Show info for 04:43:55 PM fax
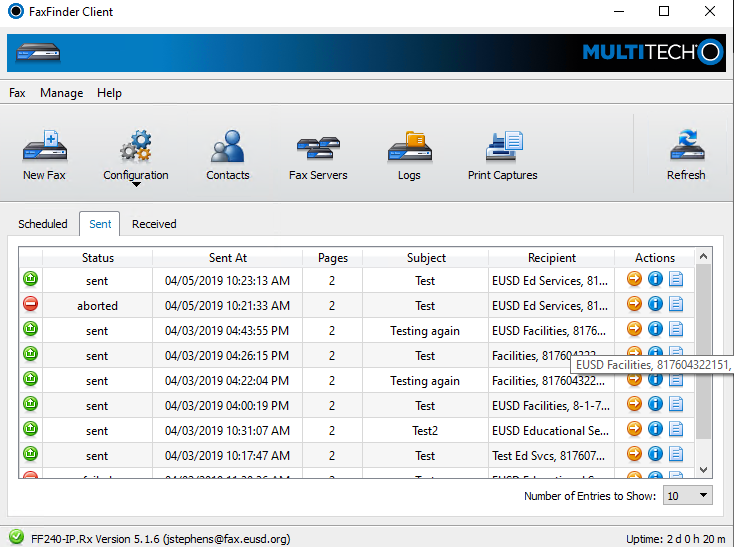 [x=655, y=329]
